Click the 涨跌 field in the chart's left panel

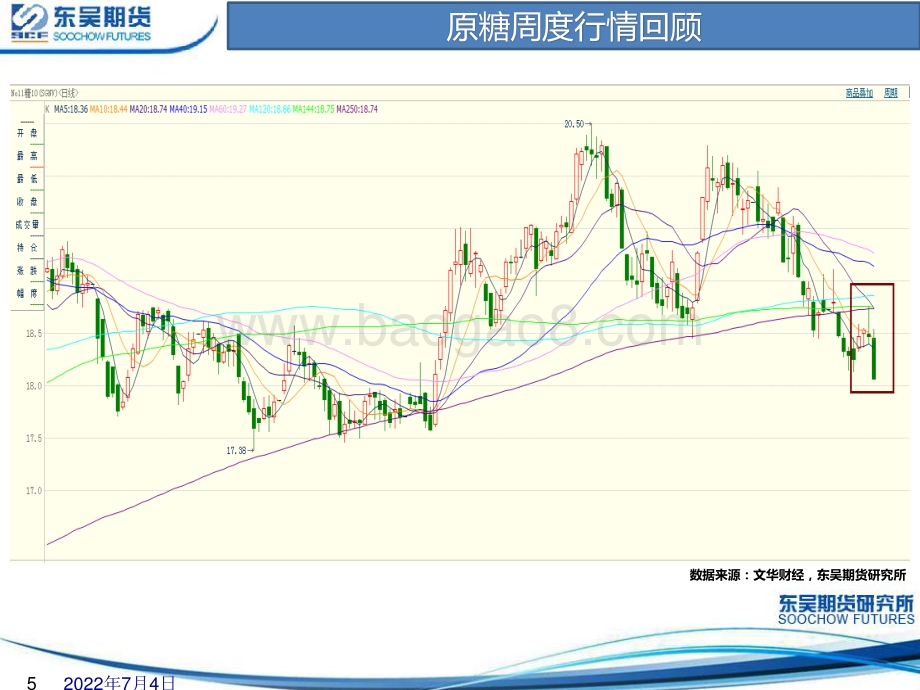[27, 270]
